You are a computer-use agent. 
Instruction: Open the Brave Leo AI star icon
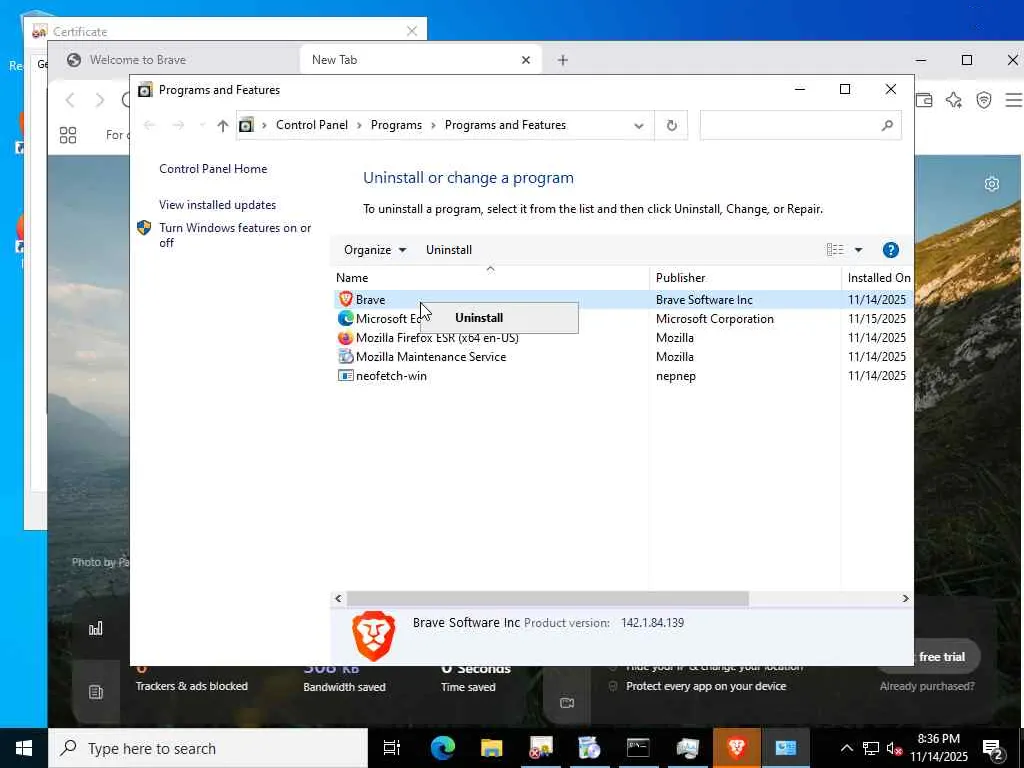click(x=954, y=100)
